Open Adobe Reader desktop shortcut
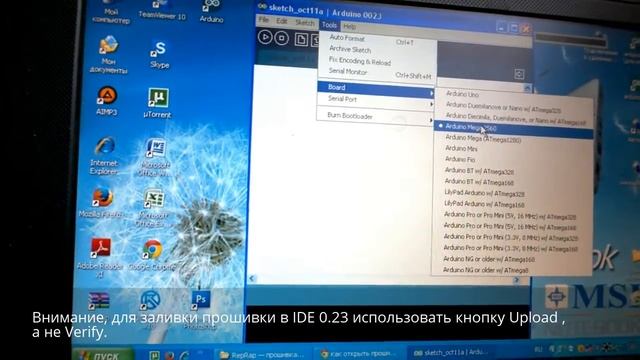 pyautogui.click(x=100, y=258)
